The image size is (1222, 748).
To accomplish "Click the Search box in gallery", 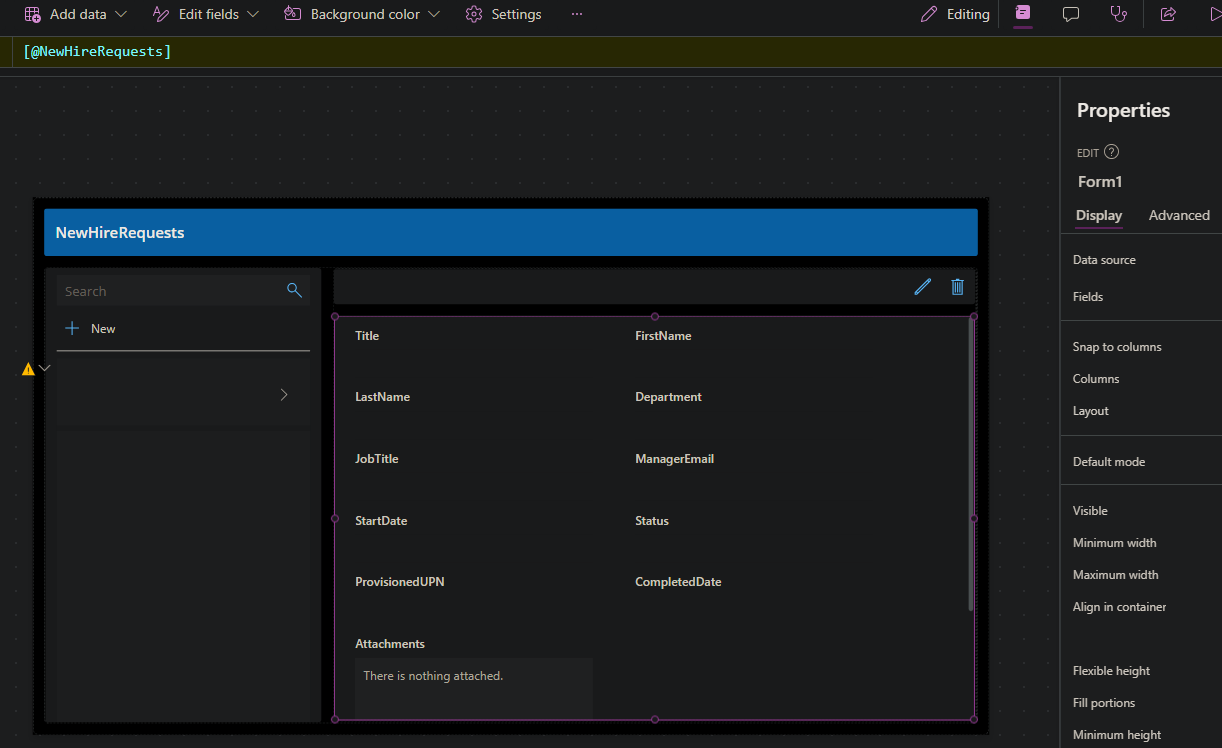I will tap(183, 291).
